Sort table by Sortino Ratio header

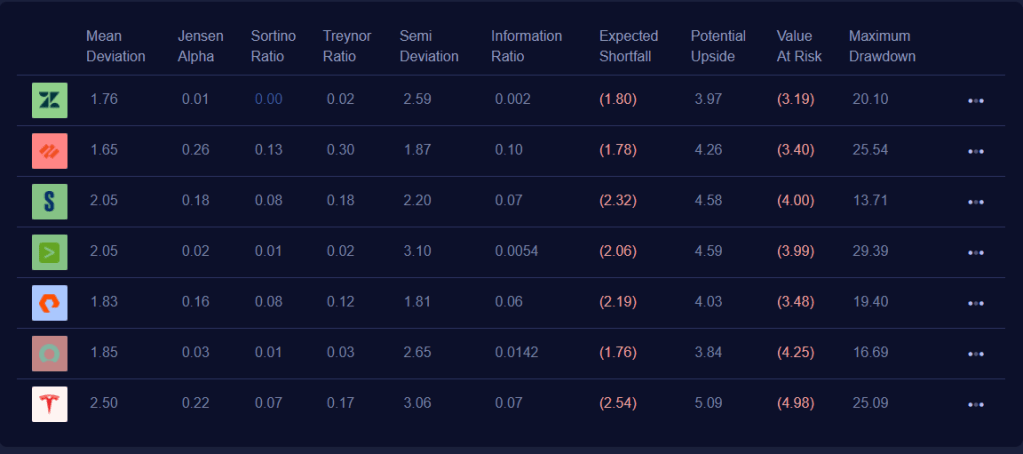pos(273,46)
